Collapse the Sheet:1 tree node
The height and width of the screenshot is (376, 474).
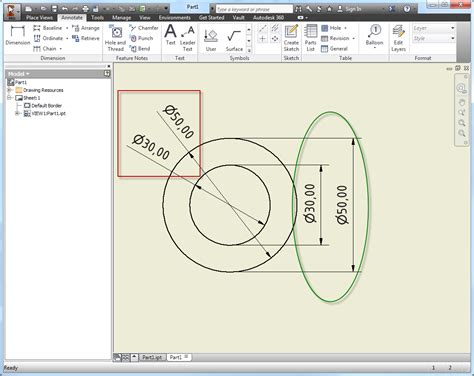pyautogui.click(x=9, y=98)
